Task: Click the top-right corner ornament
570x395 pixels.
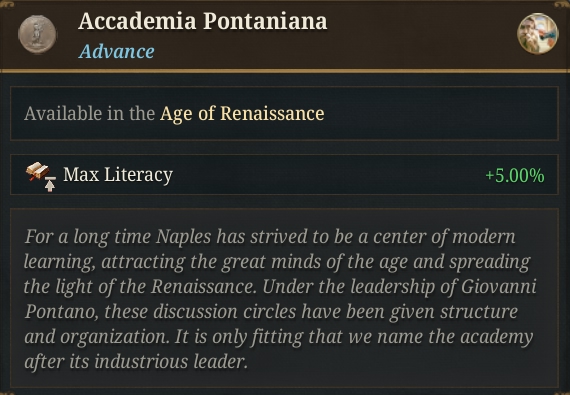Action: 562,4
